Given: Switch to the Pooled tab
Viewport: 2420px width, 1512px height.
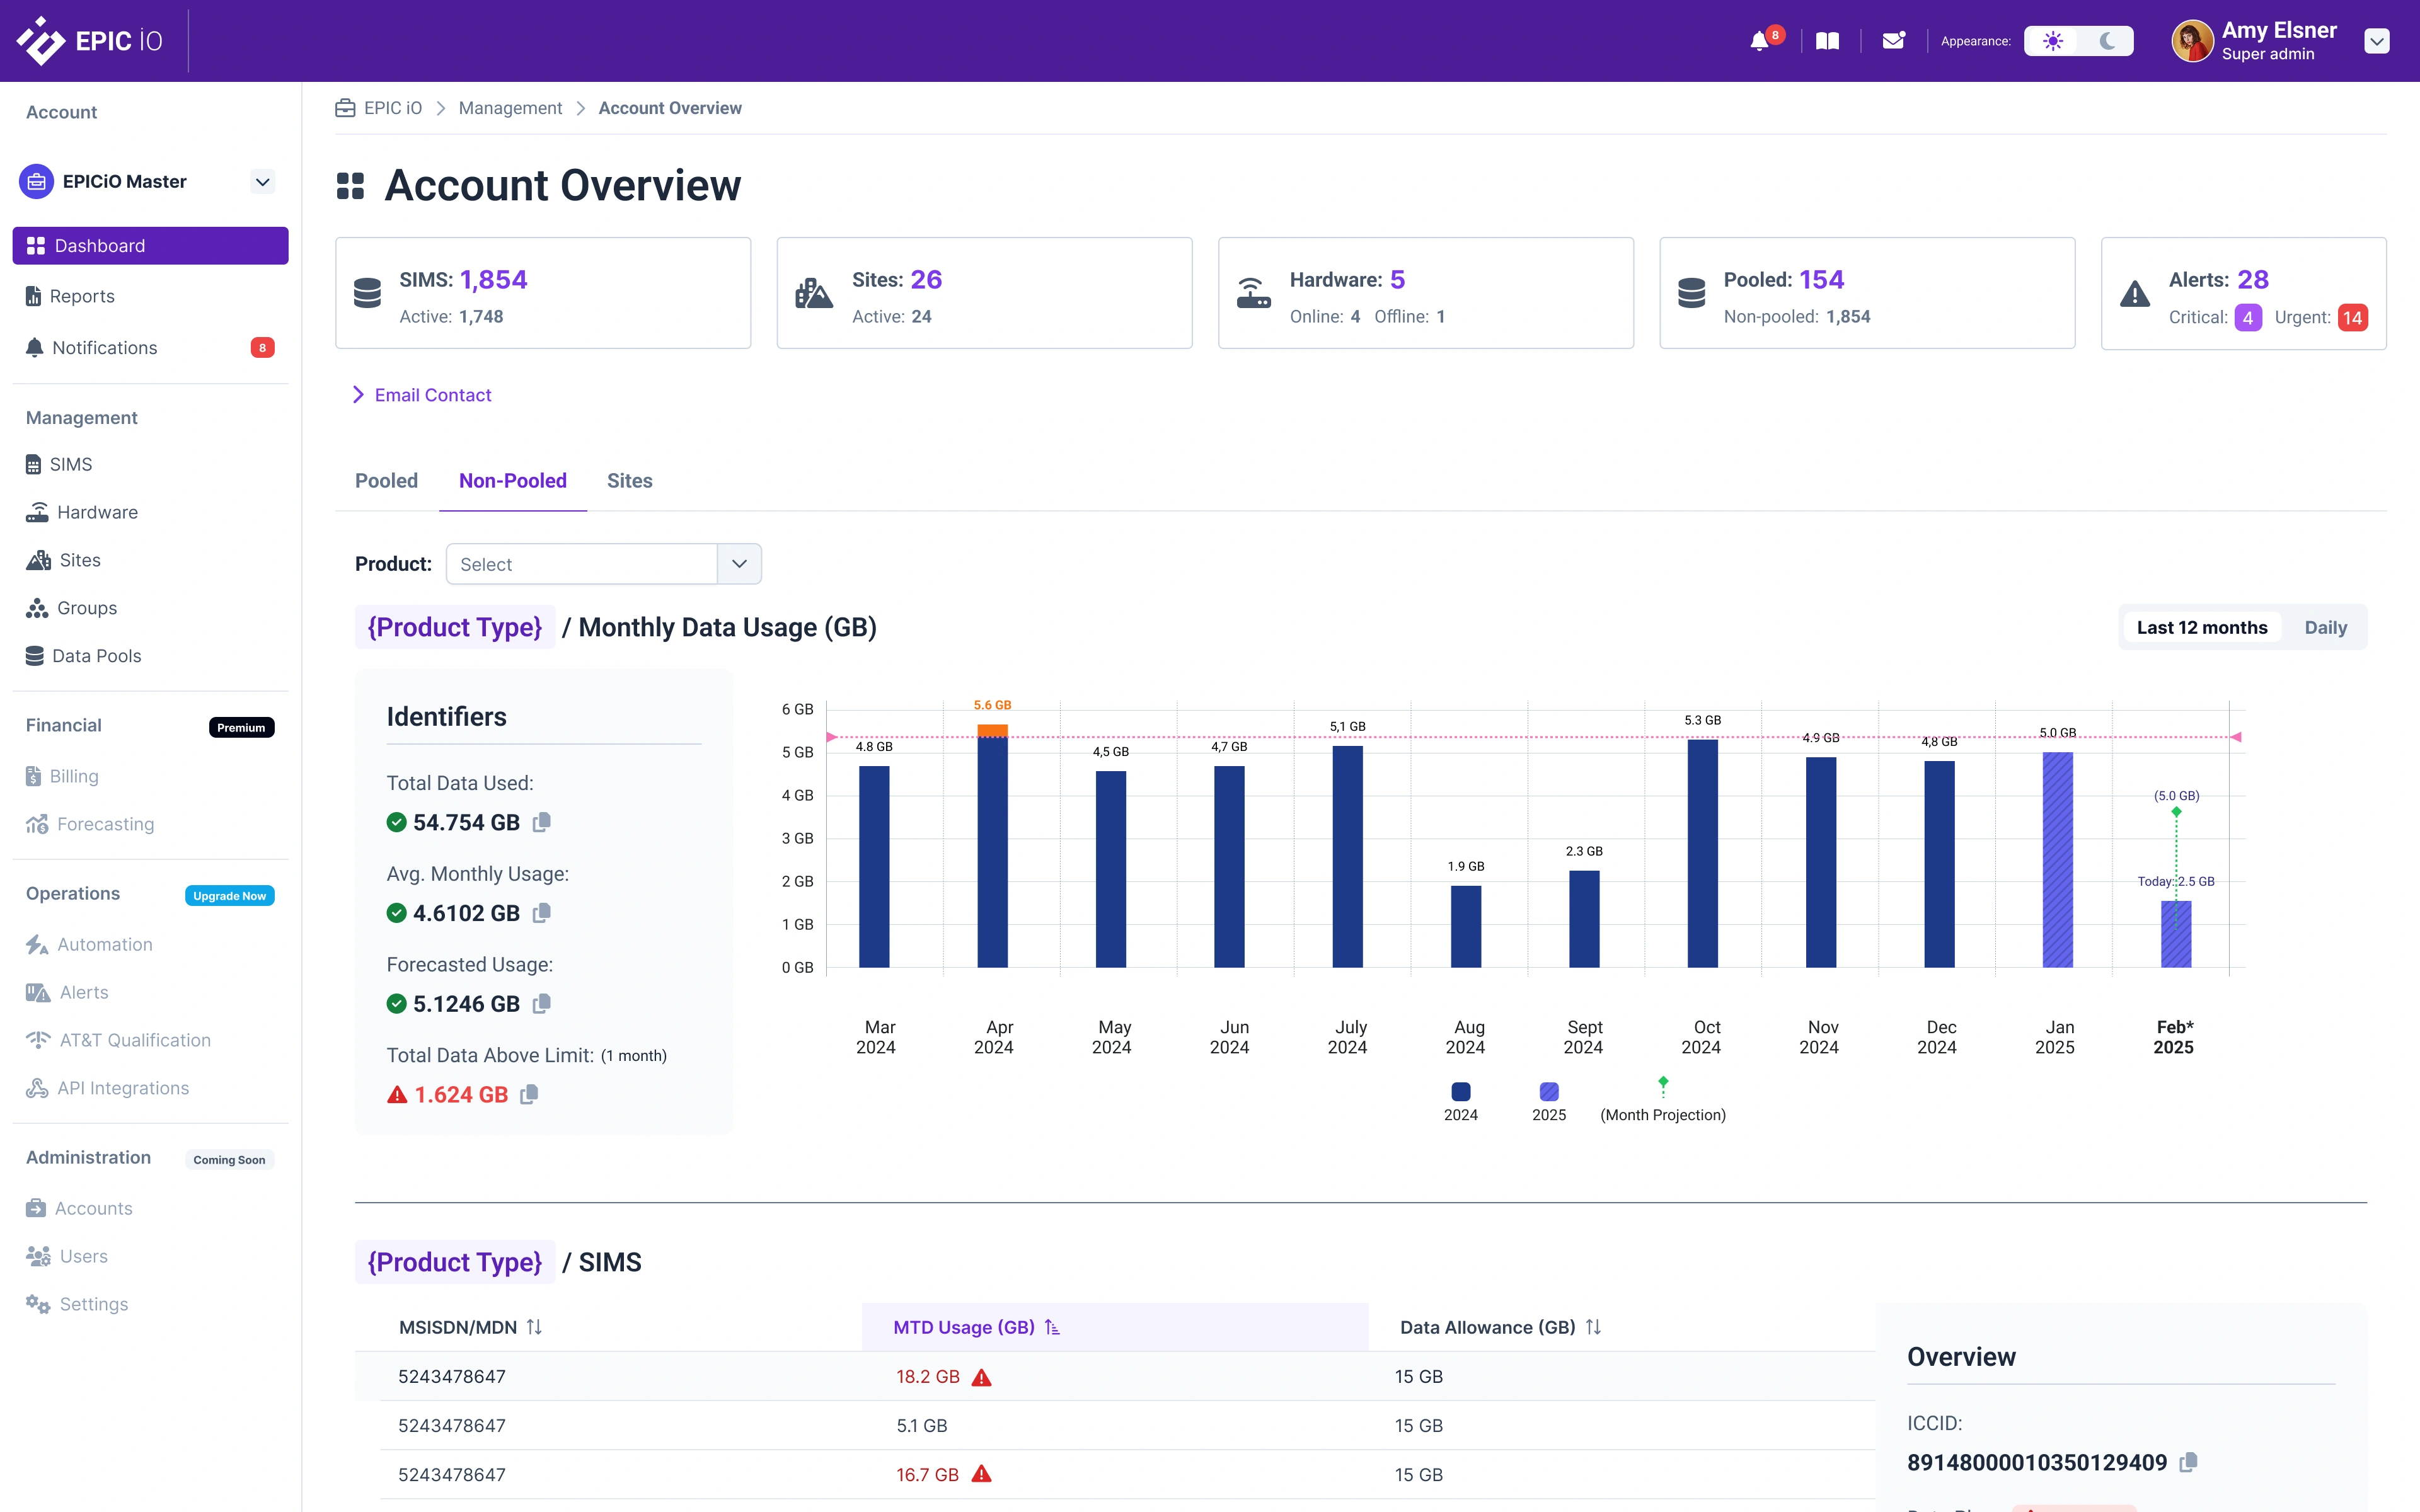Looking at the screenshot, I should point(386,480).
